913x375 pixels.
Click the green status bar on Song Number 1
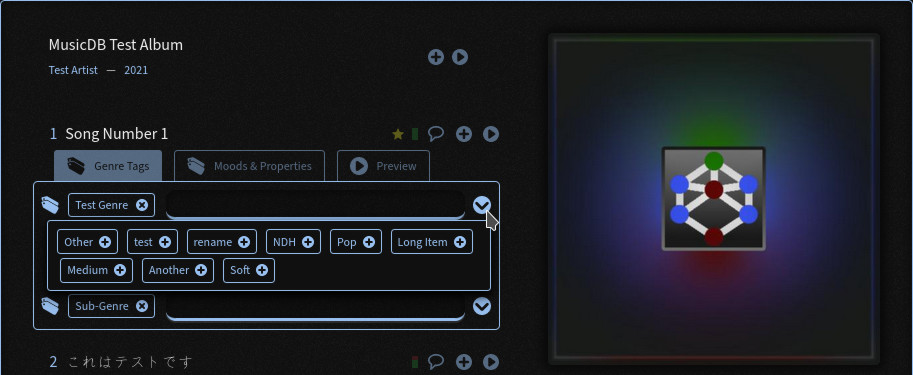pyautogui.click(x=415, y=135)
